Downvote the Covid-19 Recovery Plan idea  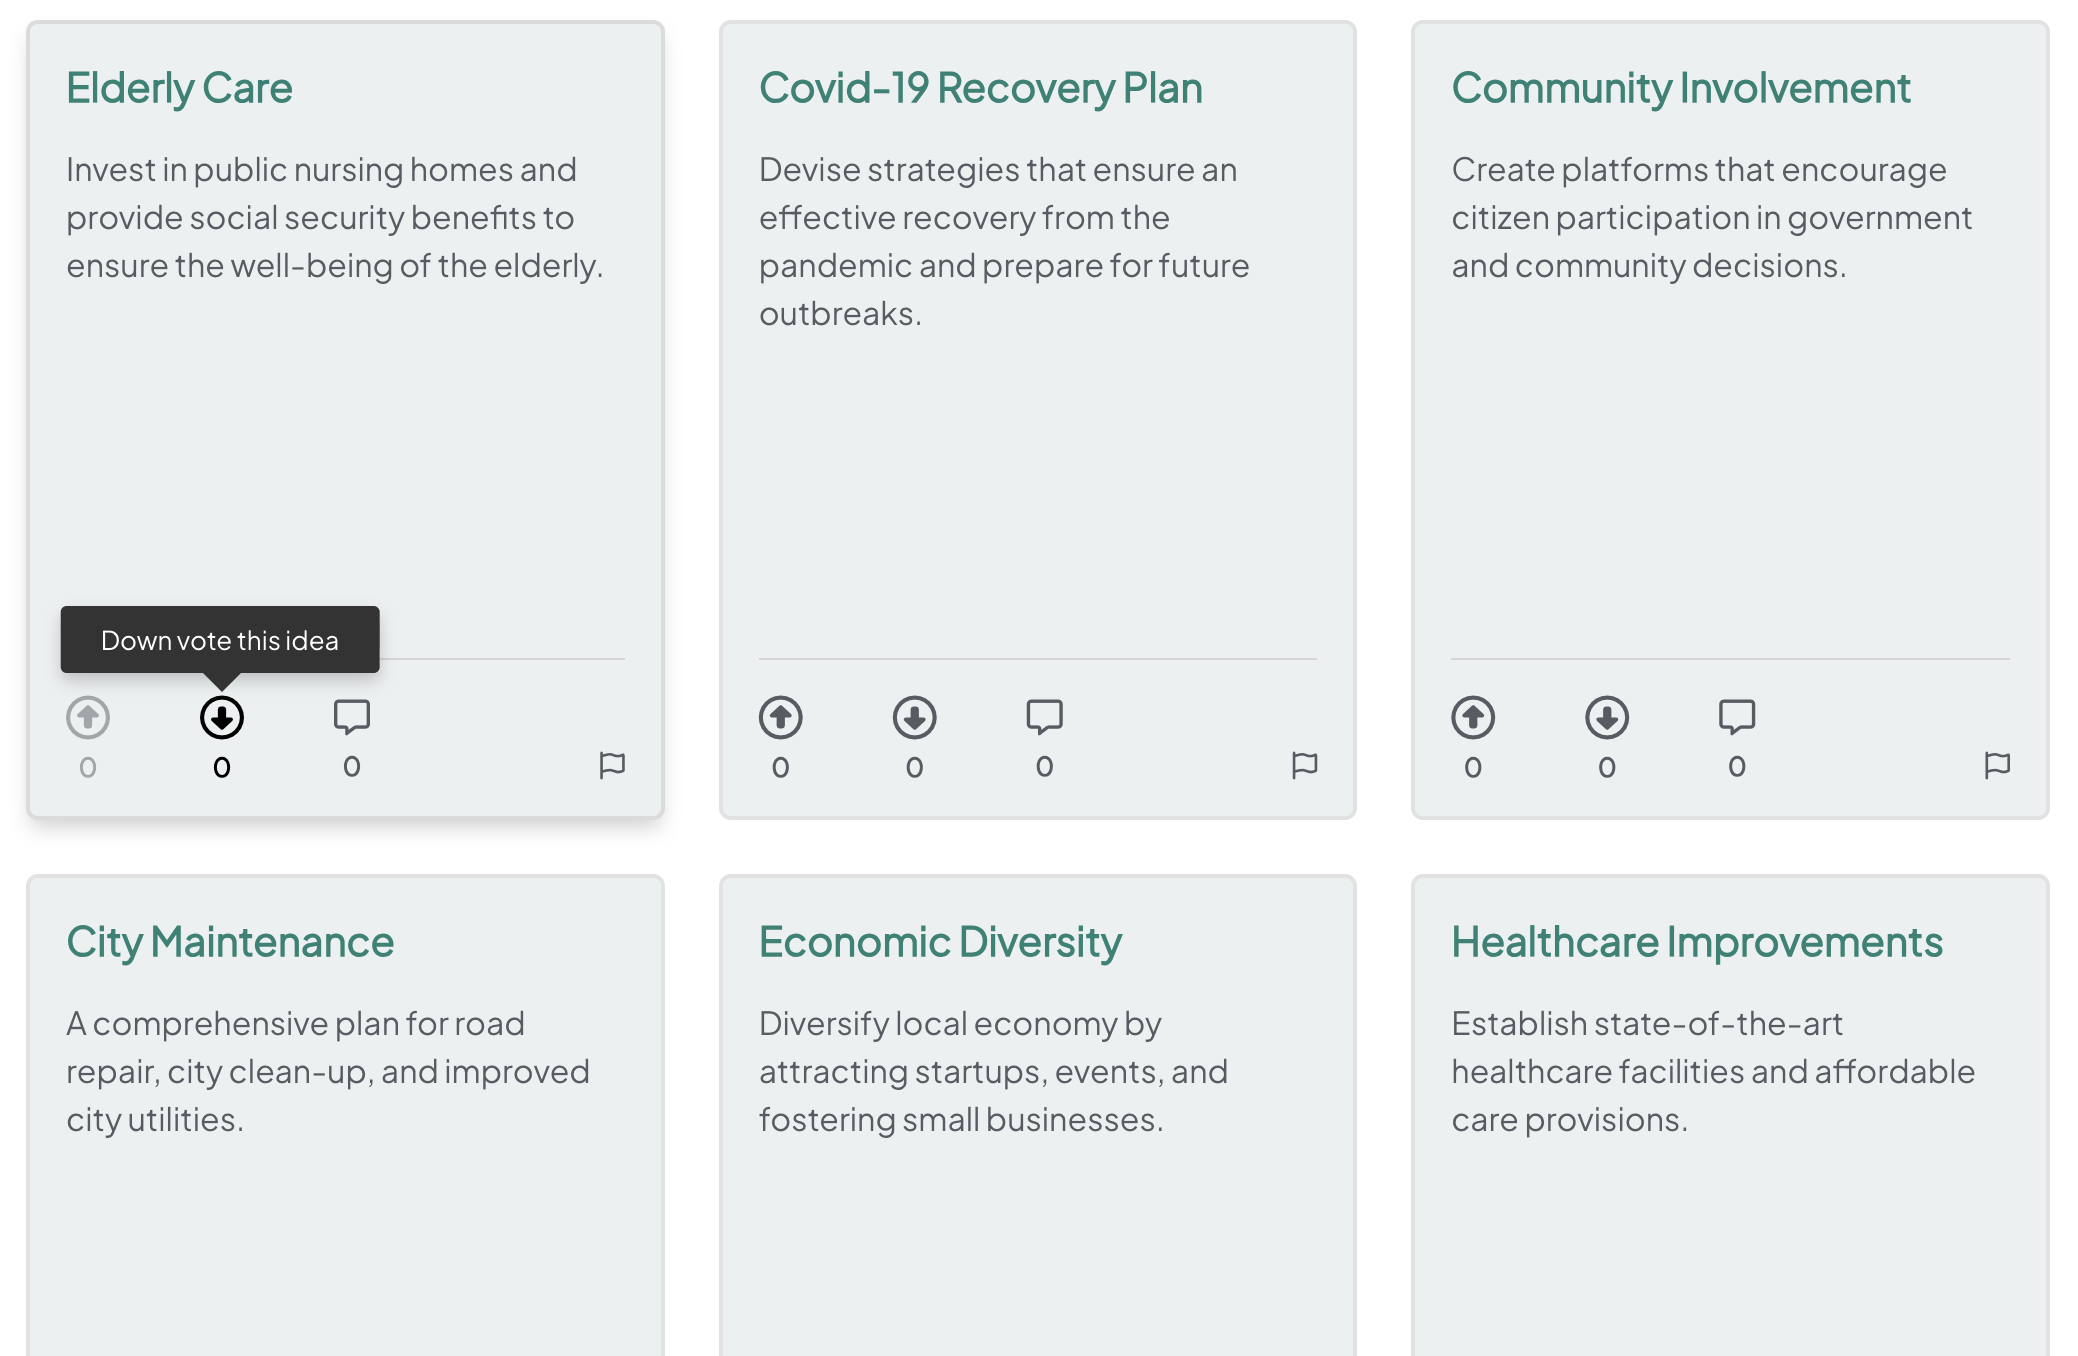pos(914,717)
